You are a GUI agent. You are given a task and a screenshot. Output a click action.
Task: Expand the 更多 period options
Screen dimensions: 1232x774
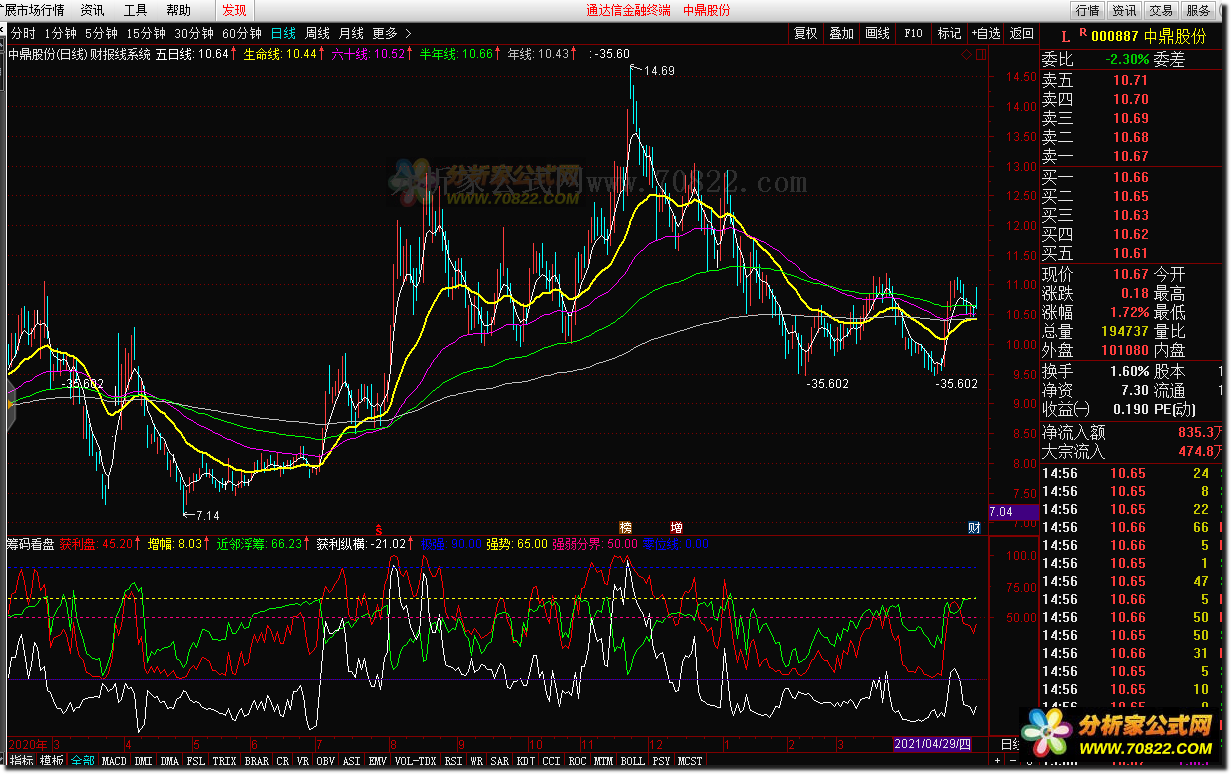click(x=391, y=33)
